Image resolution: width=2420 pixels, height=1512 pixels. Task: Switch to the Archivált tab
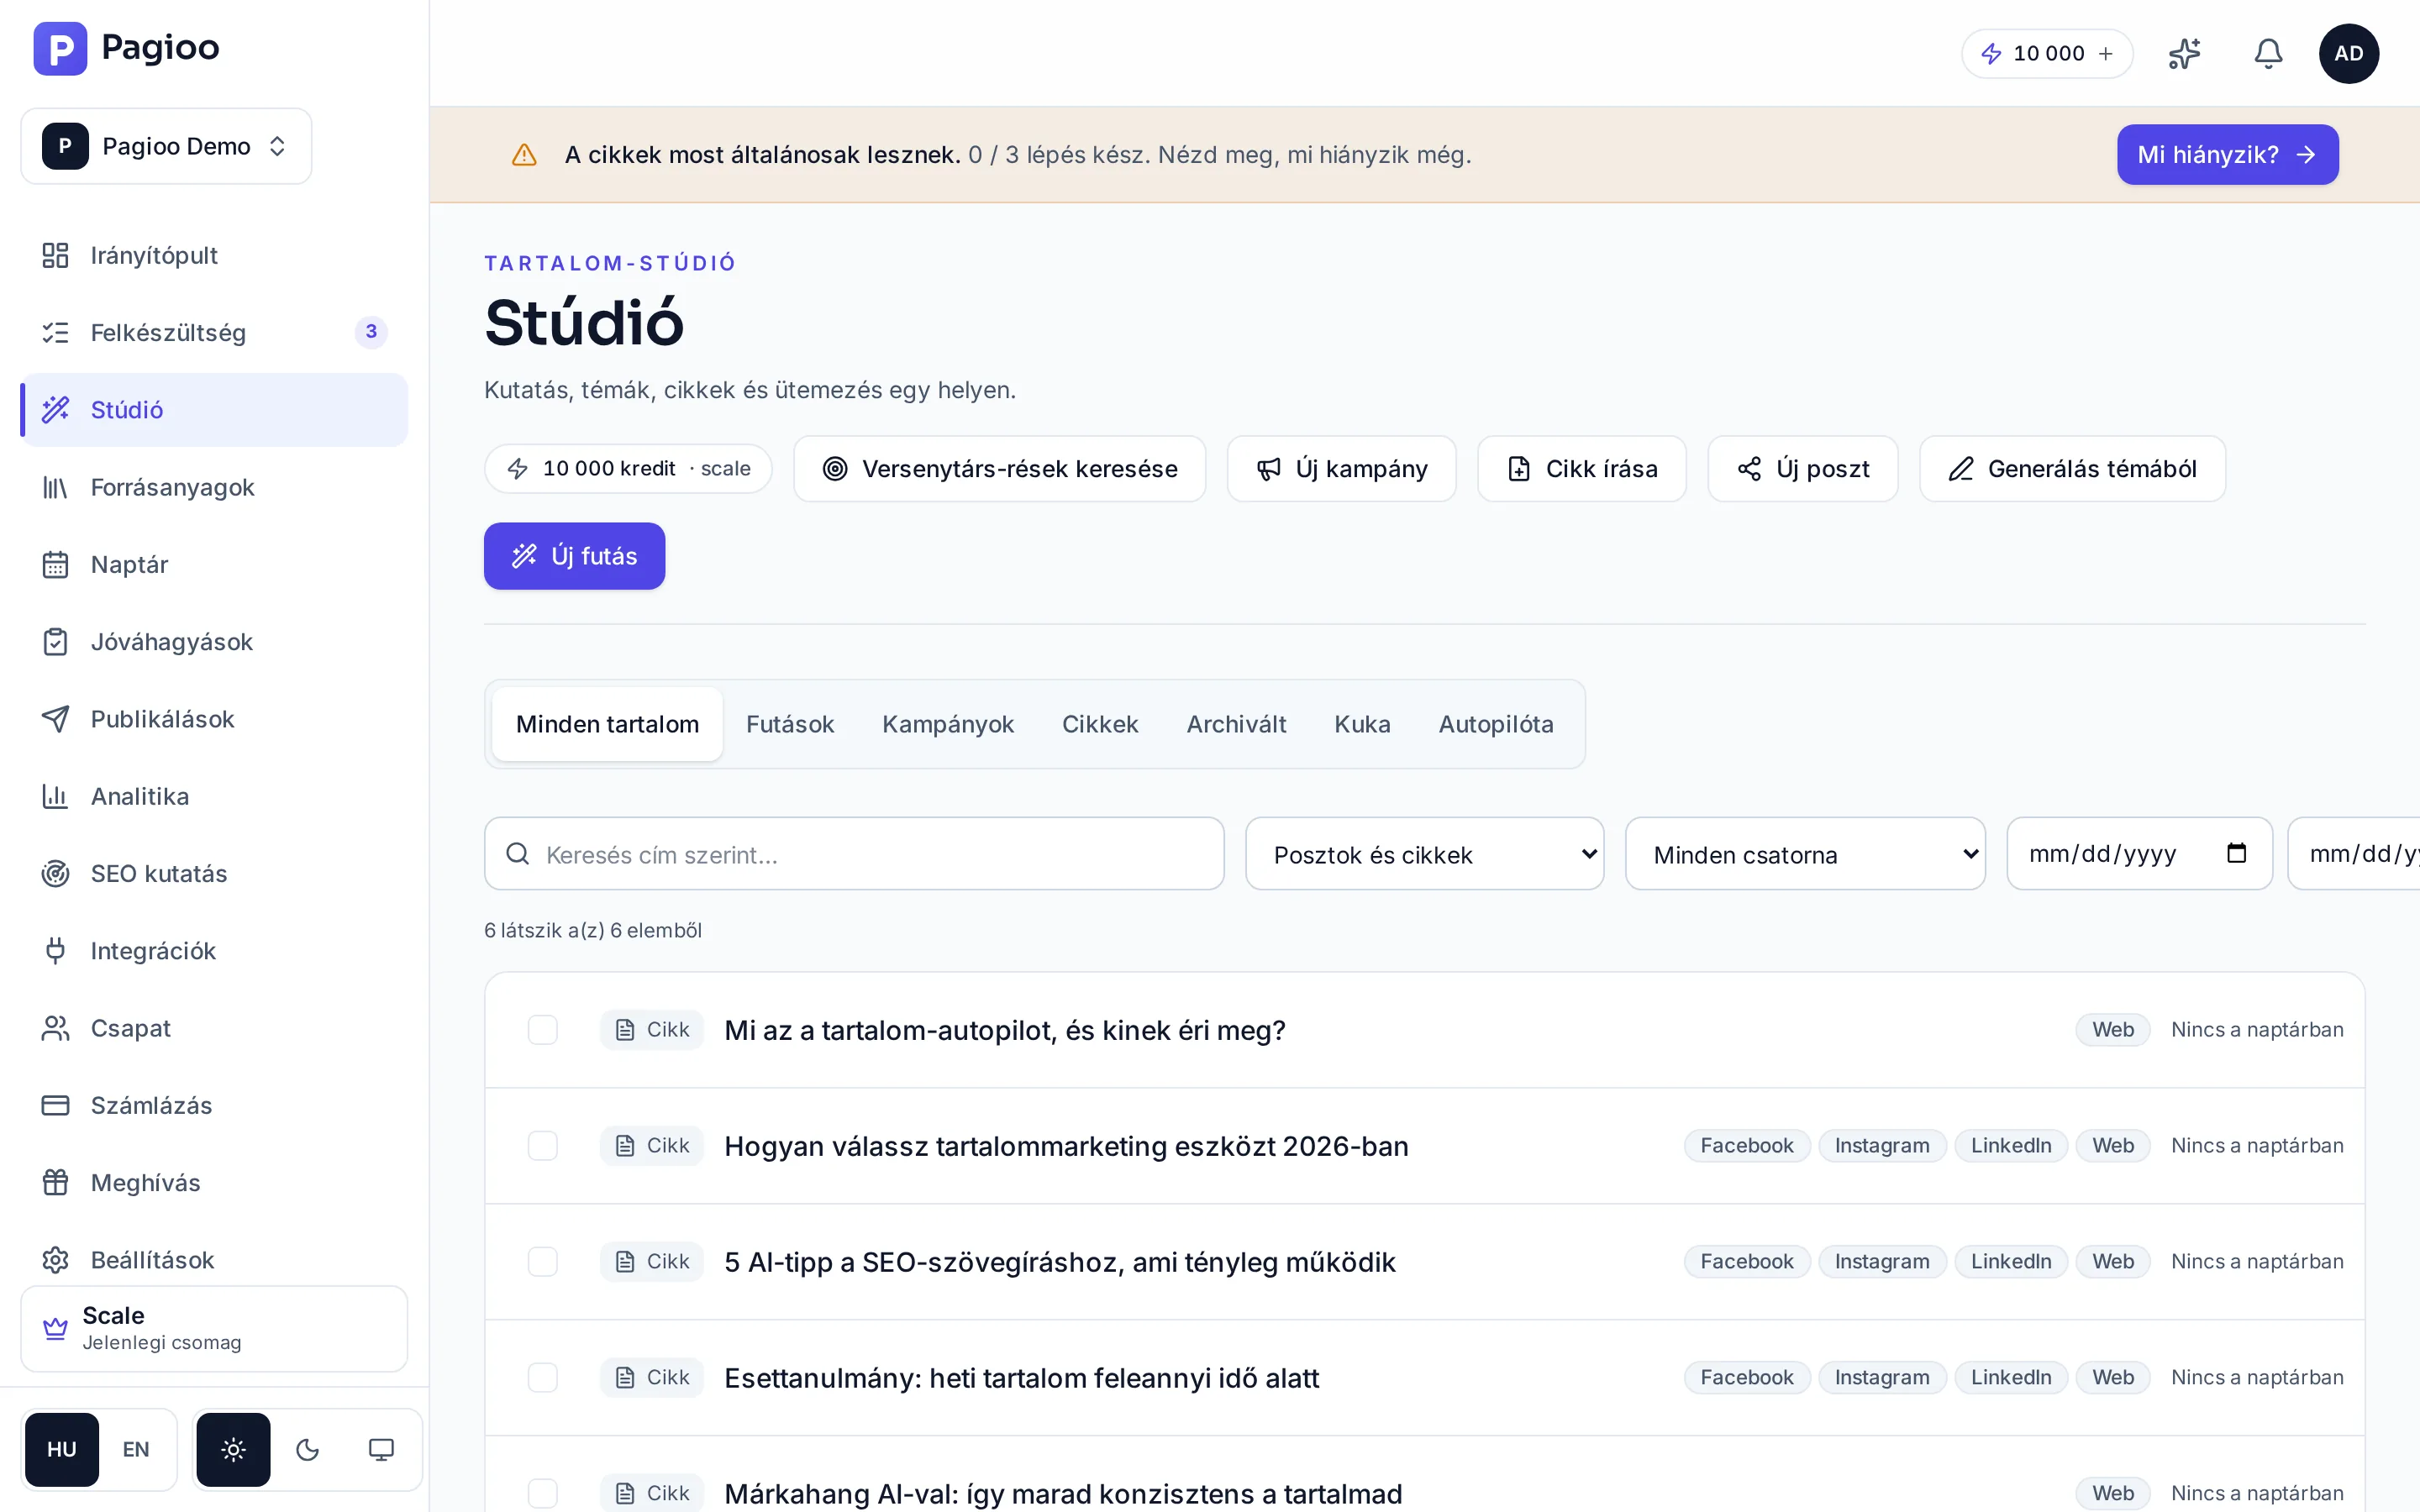click(x=1236, y=724)
